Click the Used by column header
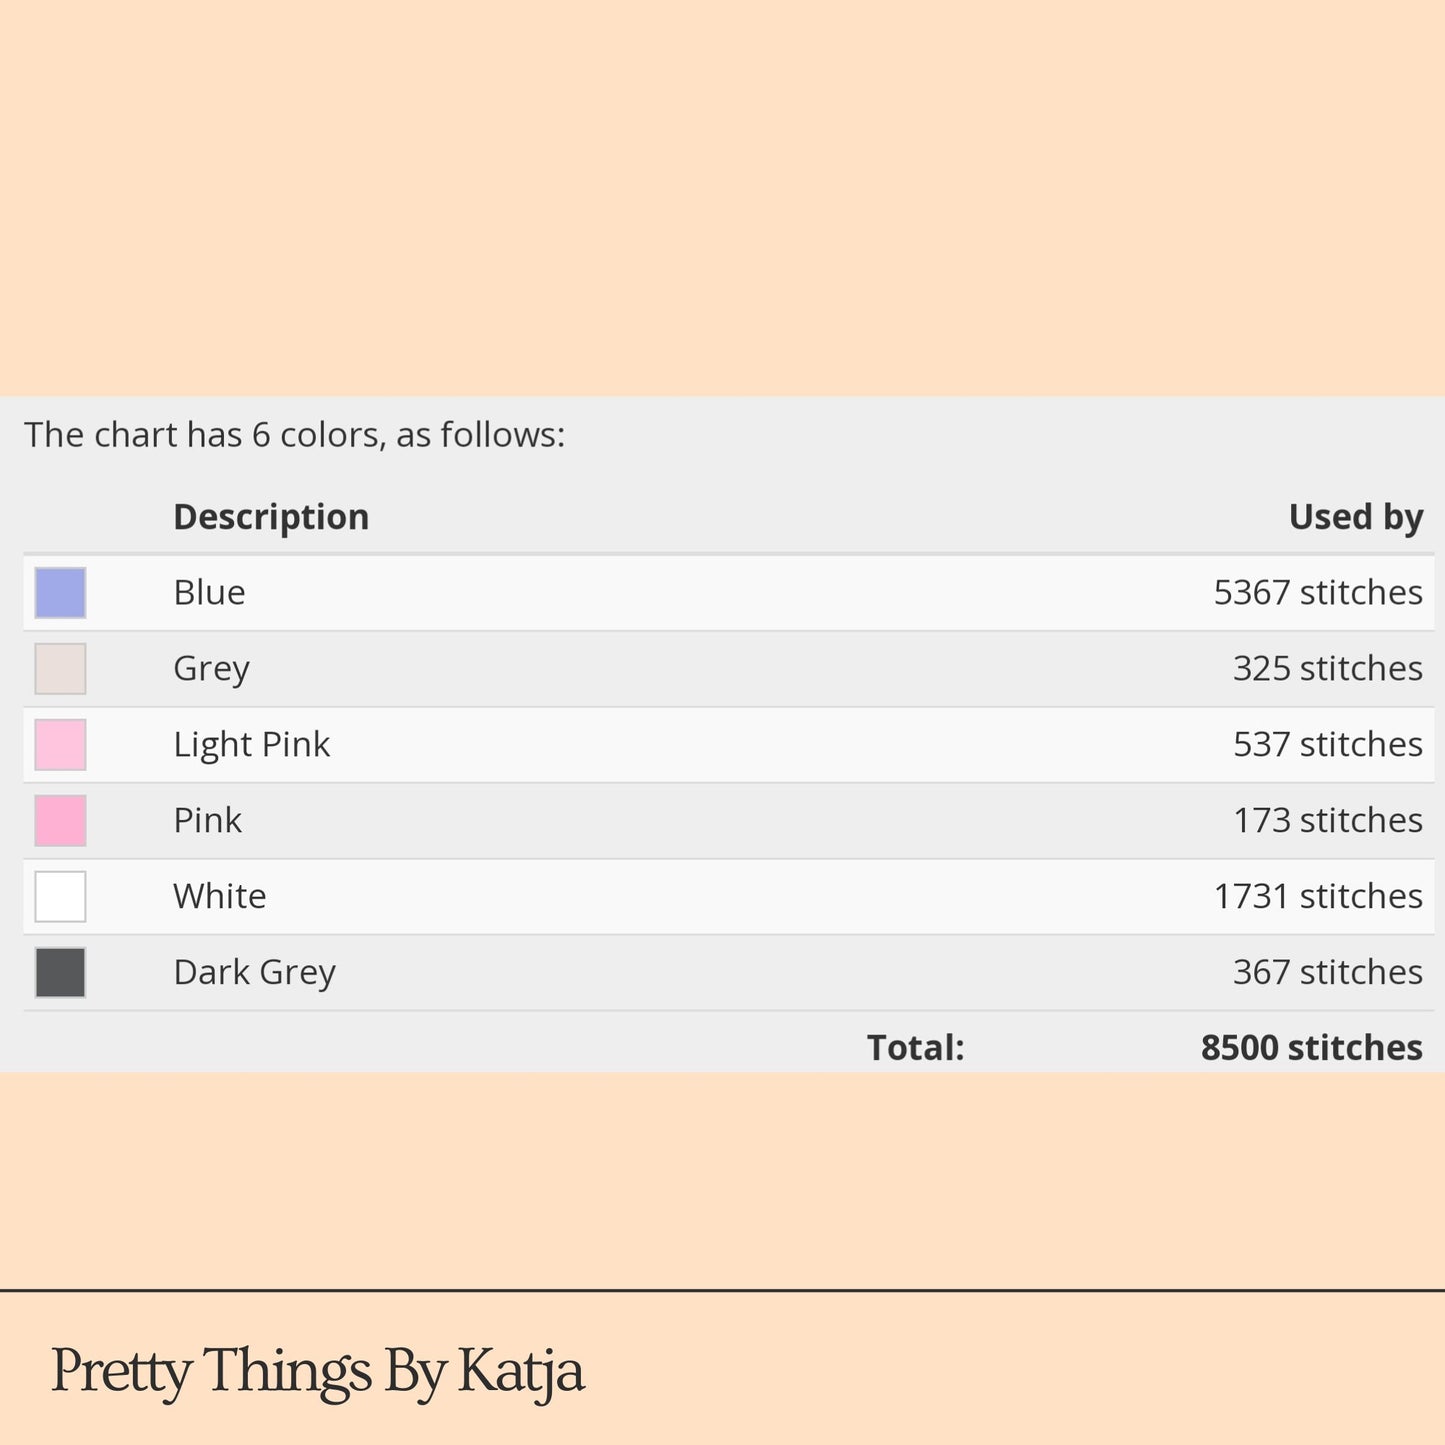This screenshot has height=1445, width=1445. tap(1355, 517)
